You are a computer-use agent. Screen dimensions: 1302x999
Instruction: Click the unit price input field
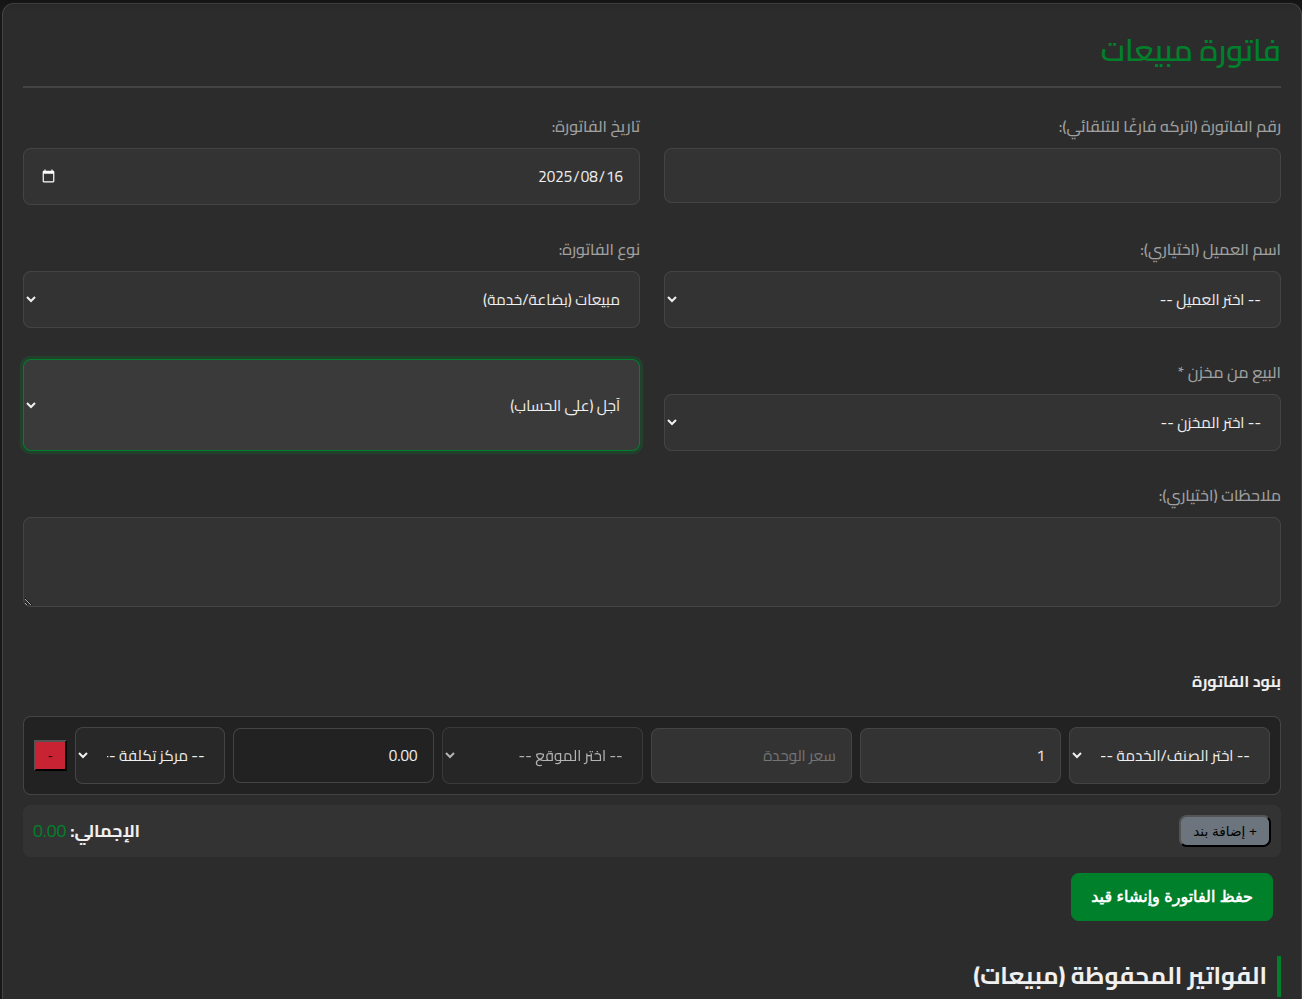coord(750,756)
